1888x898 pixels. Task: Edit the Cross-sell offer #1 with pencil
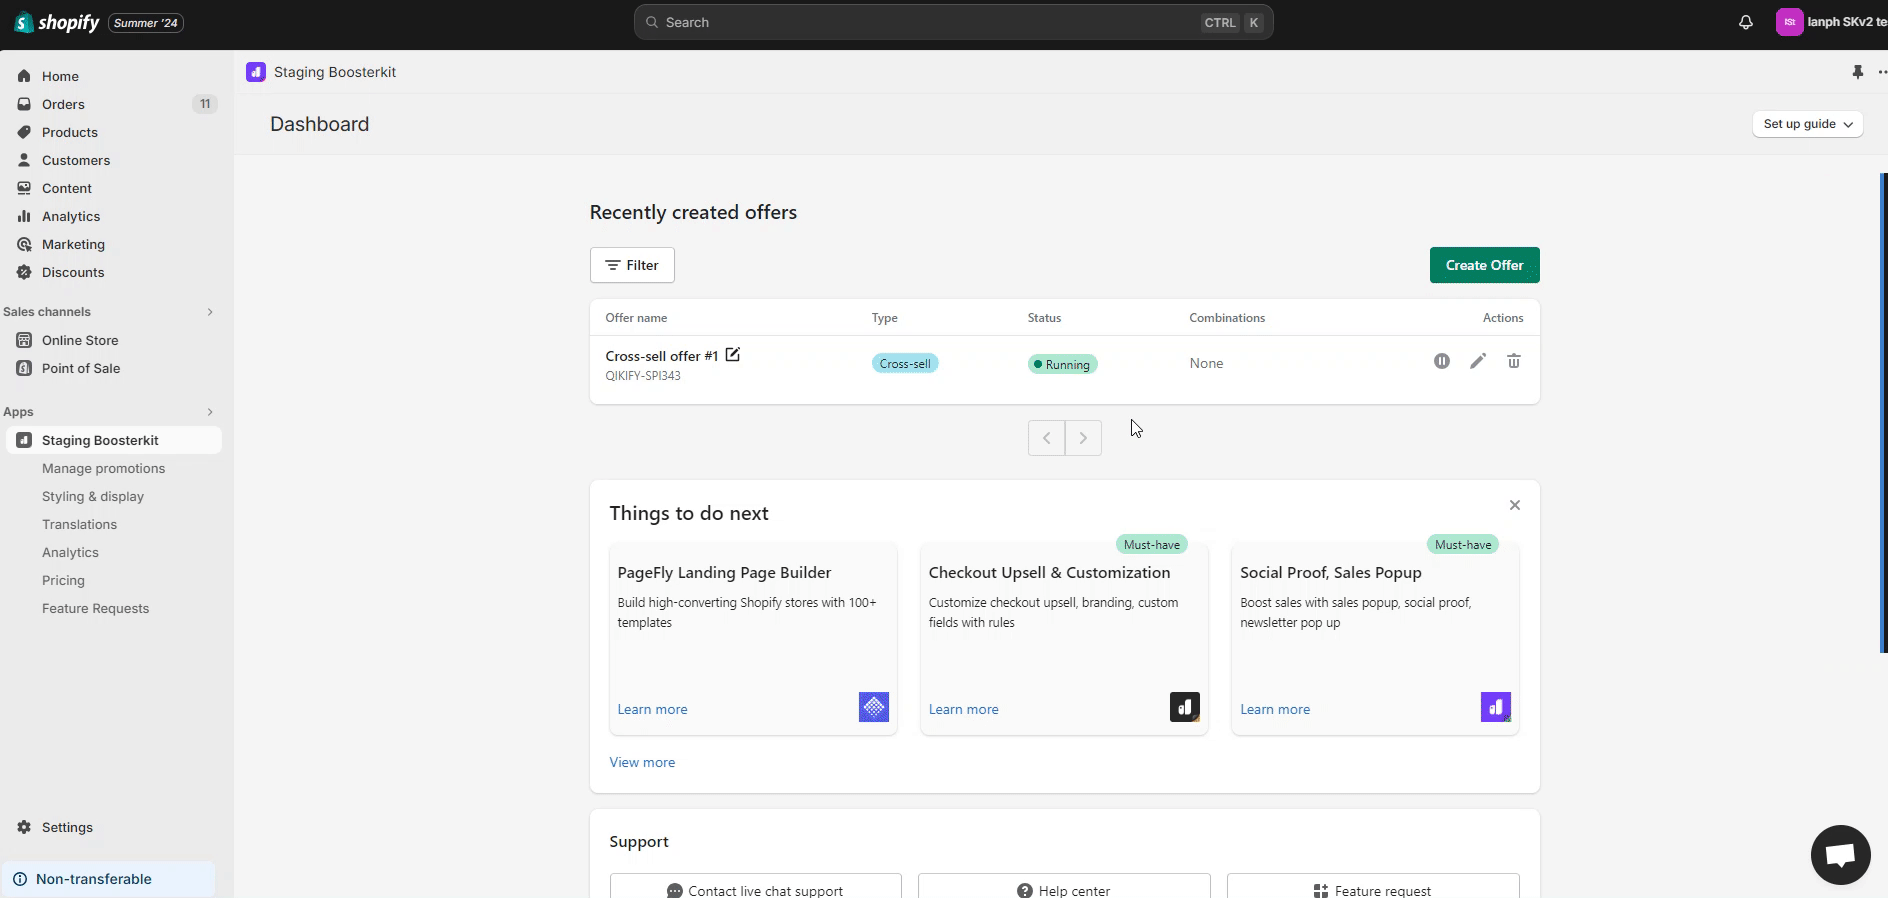point(1478,361)
